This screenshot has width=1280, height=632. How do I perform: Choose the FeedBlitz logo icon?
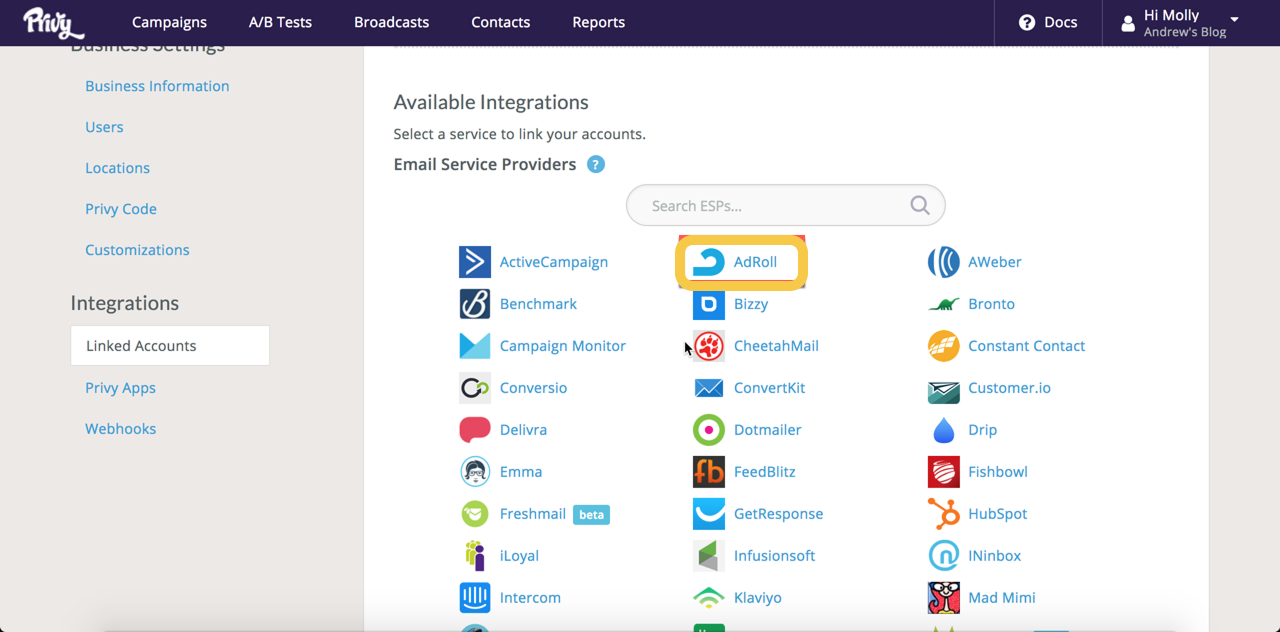[709, 472]
